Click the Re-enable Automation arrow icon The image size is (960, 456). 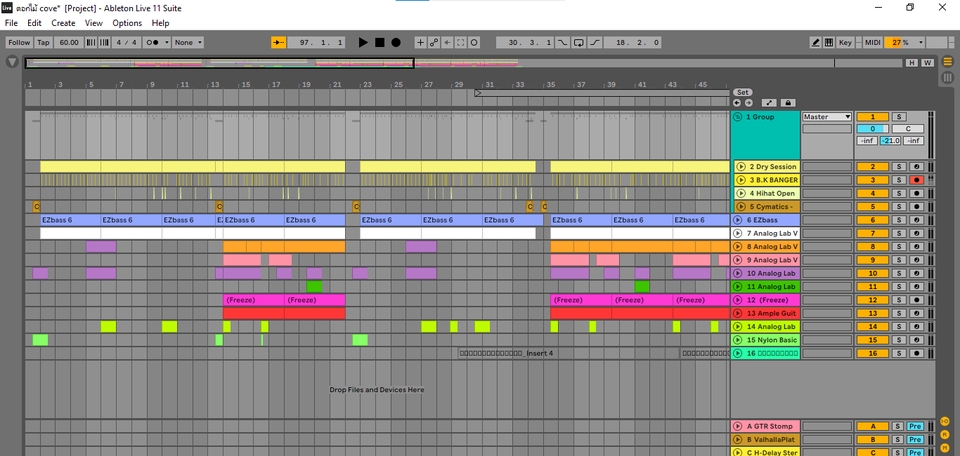pyautogui.click(x=448, y=42)
